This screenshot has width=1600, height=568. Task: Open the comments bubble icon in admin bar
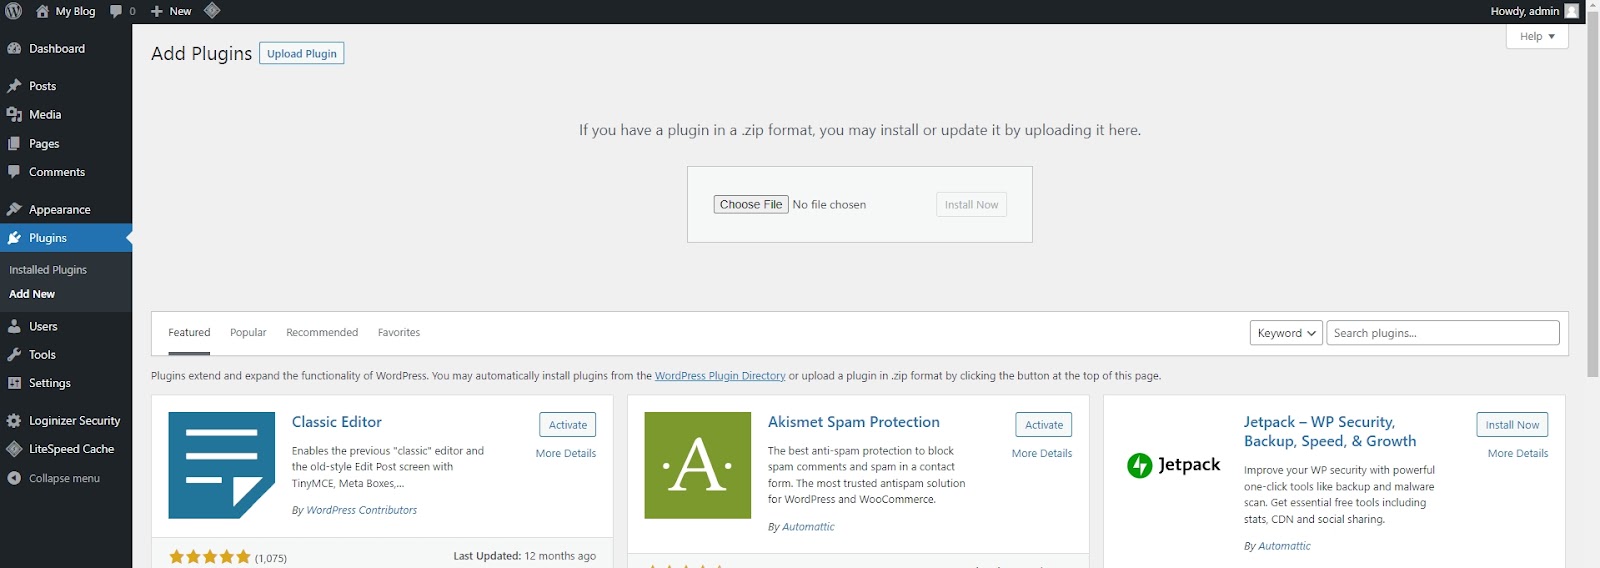click(116, 11)
